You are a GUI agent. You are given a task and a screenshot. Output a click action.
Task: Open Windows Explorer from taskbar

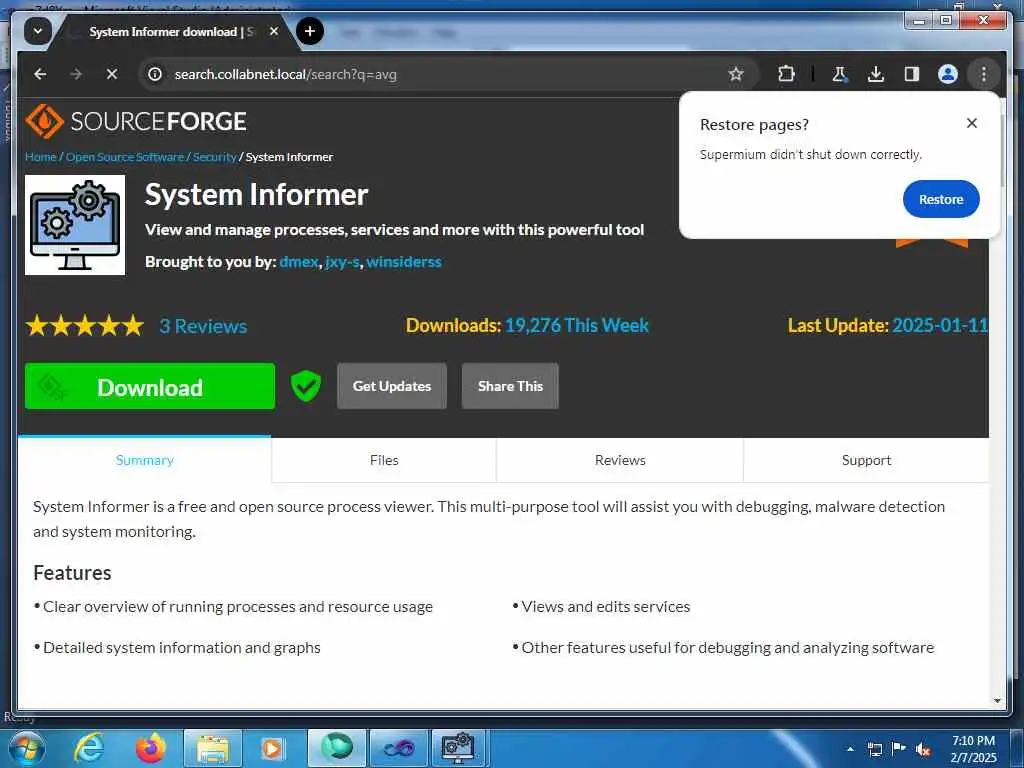tap(213, 748)
